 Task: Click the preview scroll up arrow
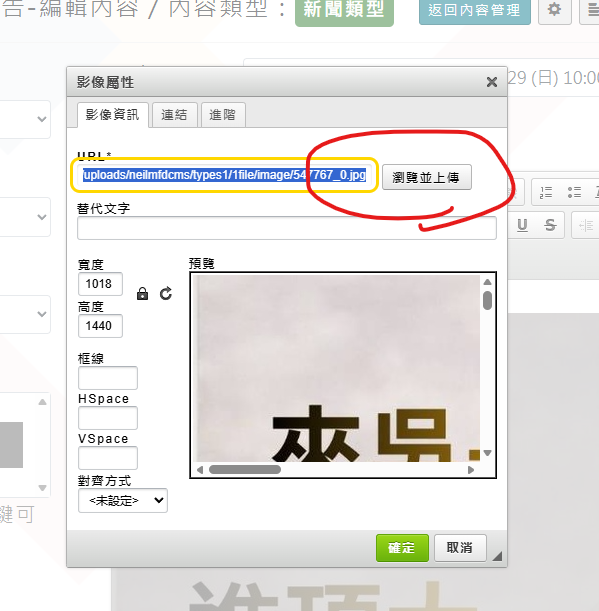487,282
